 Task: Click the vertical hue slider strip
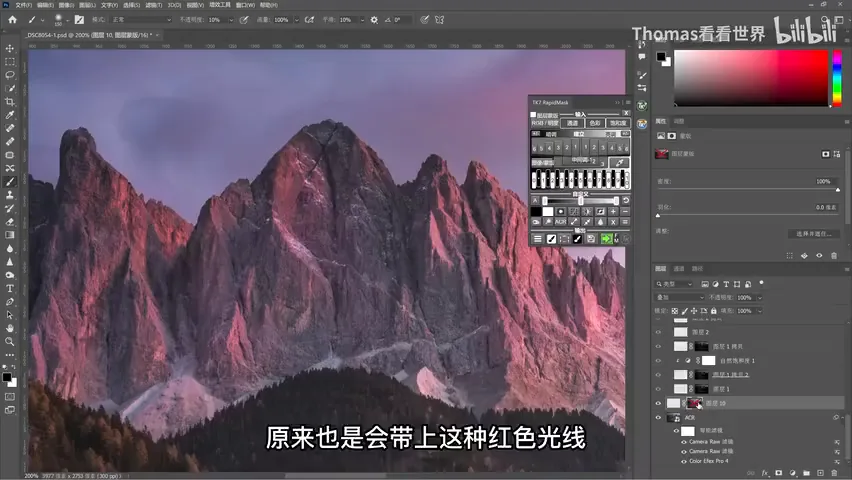point(837,78)
